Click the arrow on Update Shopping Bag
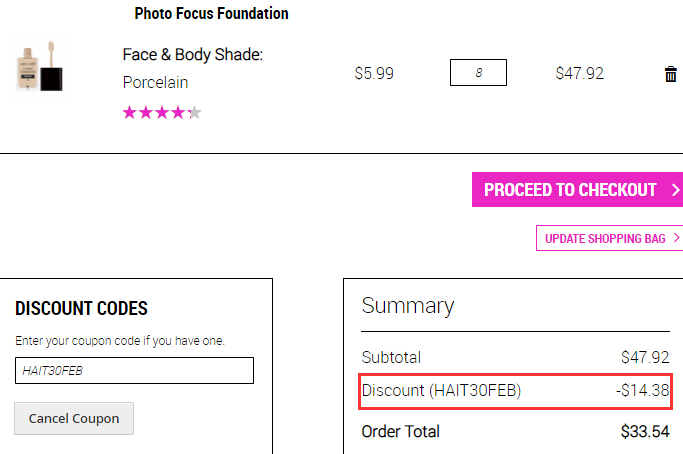Image resolution: width=683 pixels, height=454 pixels. click(676, 238)
